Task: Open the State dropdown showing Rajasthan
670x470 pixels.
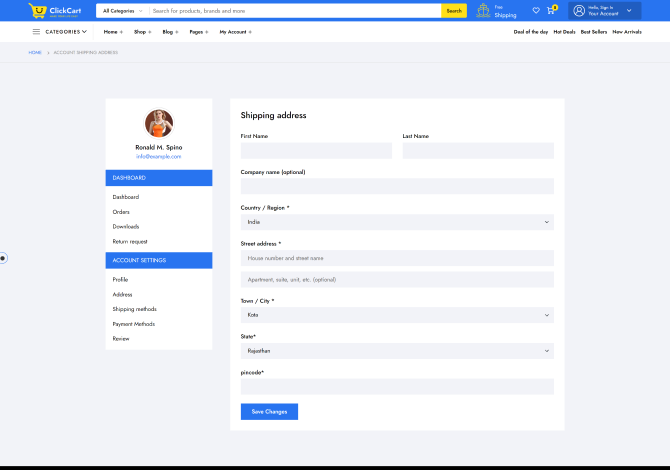Action: [x=397, y=351]
